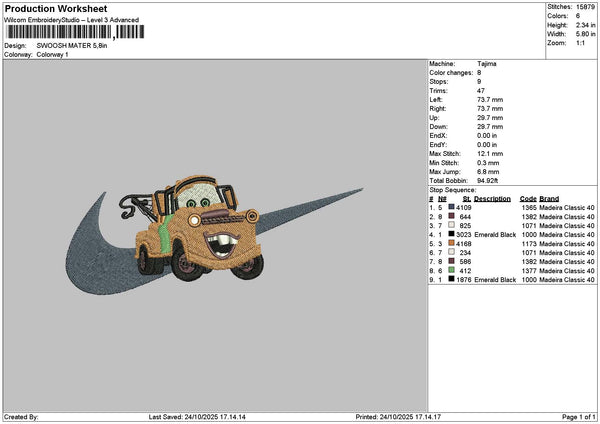Click the 'Production Worksheet' title

(x=56, y=8)
